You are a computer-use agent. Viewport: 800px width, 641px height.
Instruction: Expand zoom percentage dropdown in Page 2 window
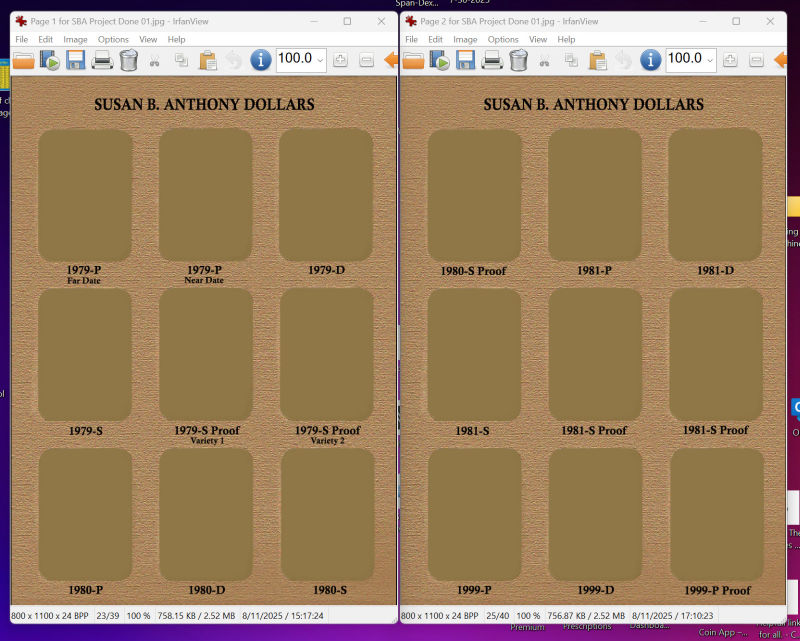pyautogui.click(x=710, y=60)
